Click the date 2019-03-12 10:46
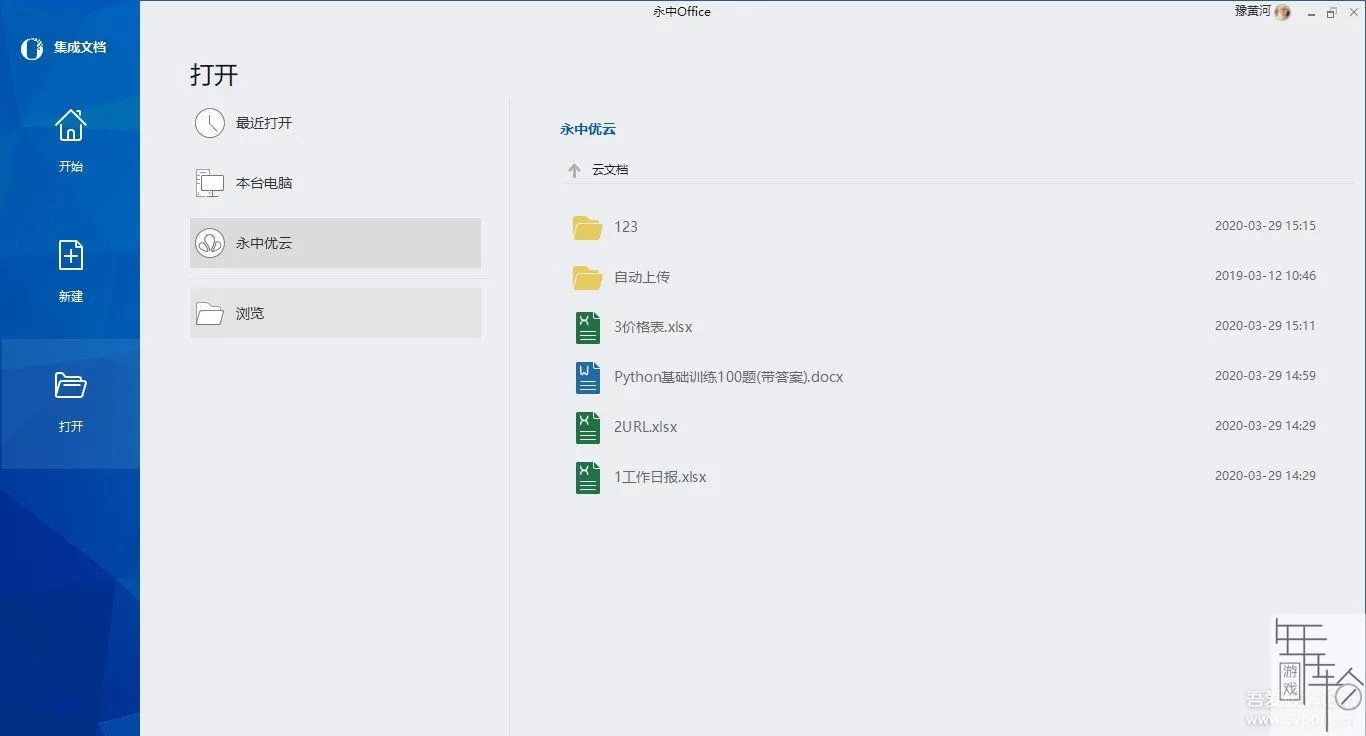This screenshot has height=736, width=1366. tap(1265, 276)
